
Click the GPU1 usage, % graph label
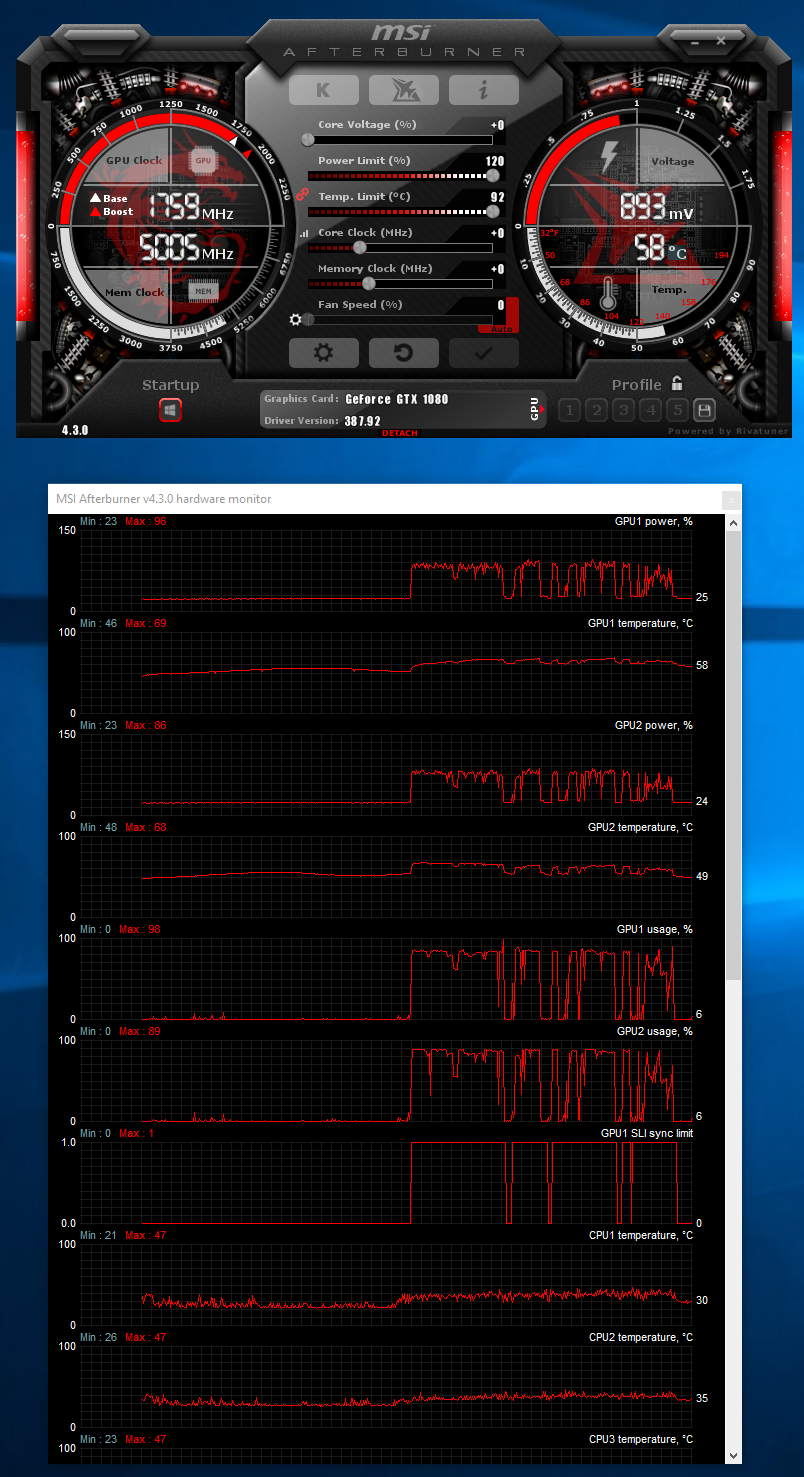(654, 930)
